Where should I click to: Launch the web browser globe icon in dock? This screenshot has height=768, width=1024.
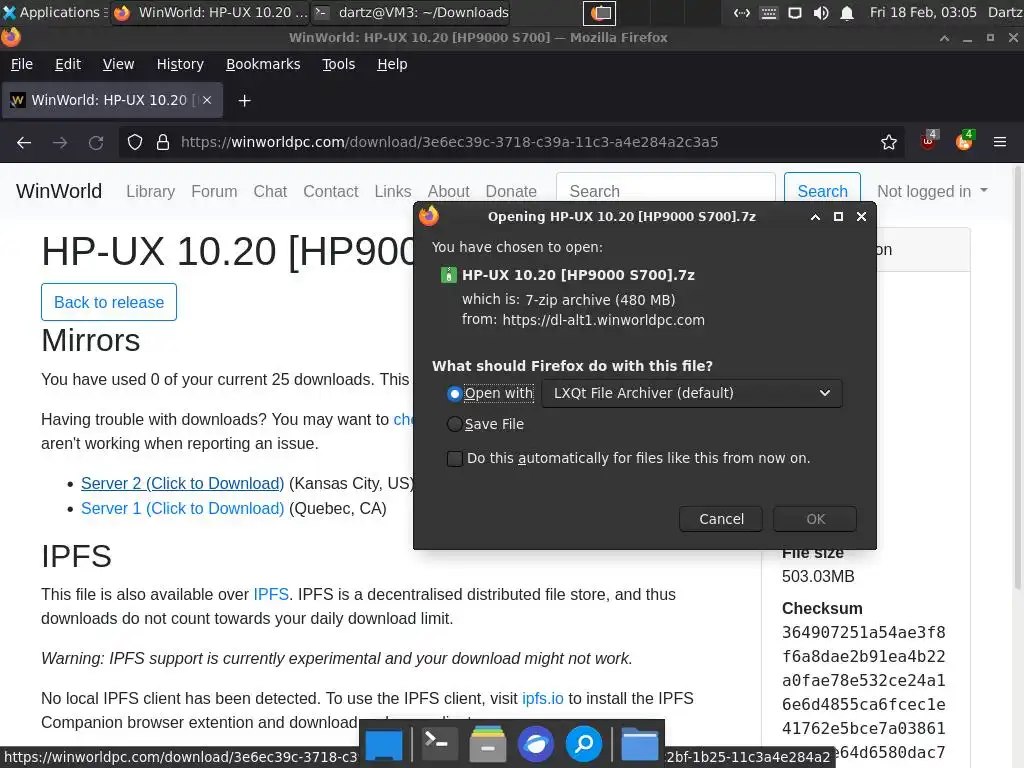[536, 744]
